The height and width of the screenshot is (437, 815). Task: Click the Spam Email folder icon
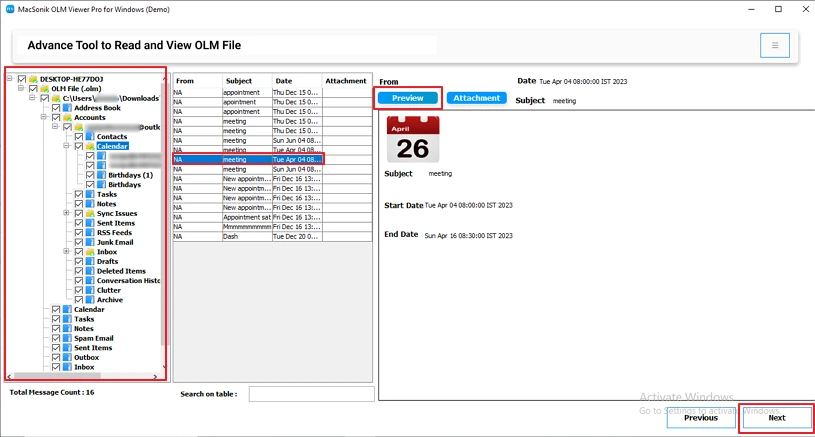[x=68, y=338]
